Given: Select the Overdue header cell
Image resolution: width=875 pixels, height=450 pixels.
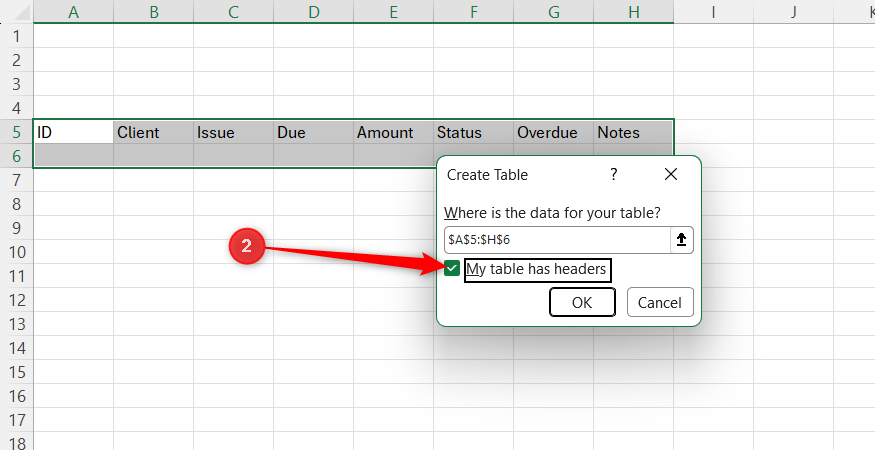Looking at the screenshot, I should click(554, 132).
